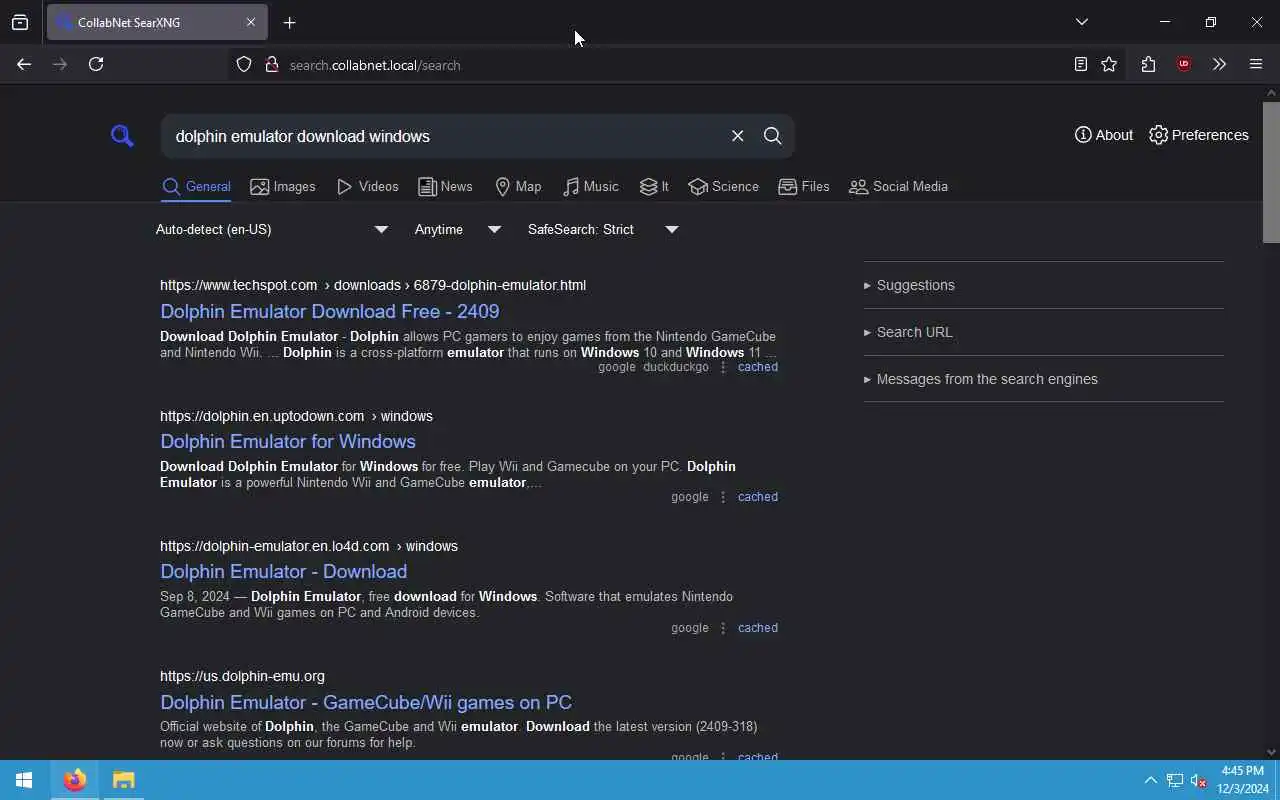Show more tools overflow chevrons
1280x800 pixels.
[1219, 64]
